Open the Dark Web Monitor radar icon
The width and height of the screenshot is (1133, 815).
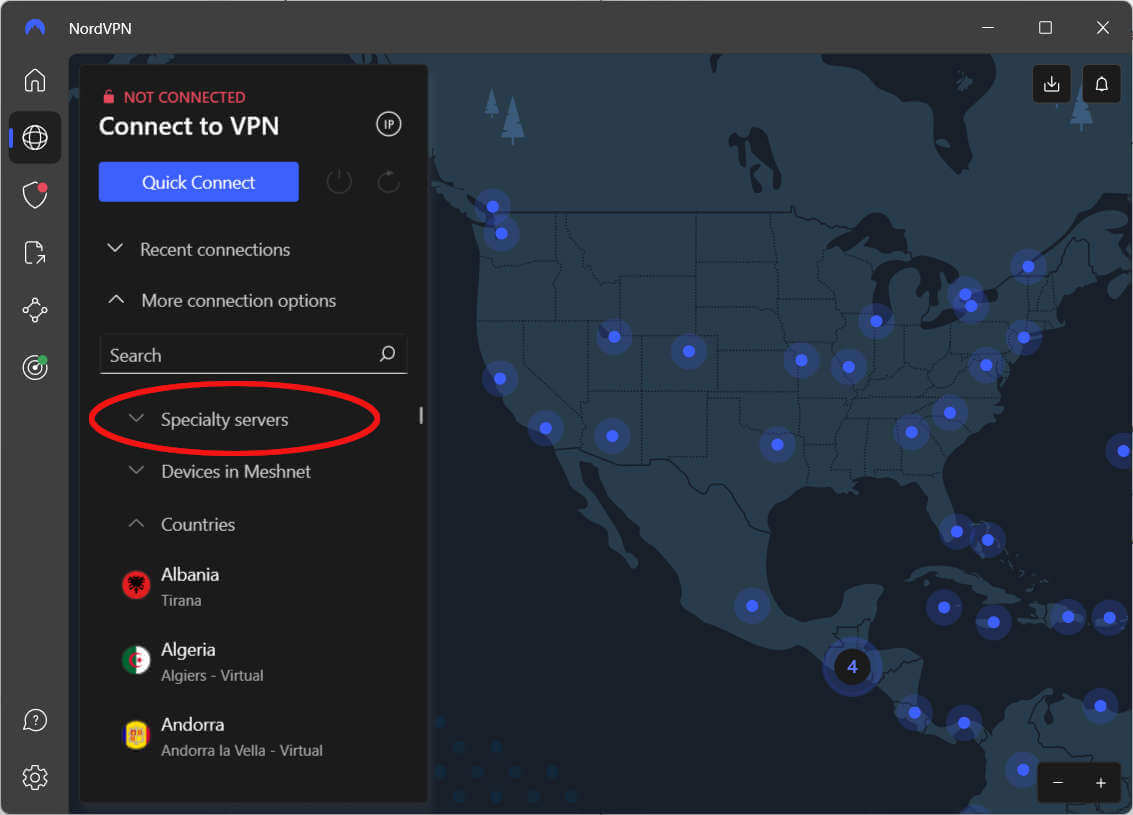click(x=35, y=368)
